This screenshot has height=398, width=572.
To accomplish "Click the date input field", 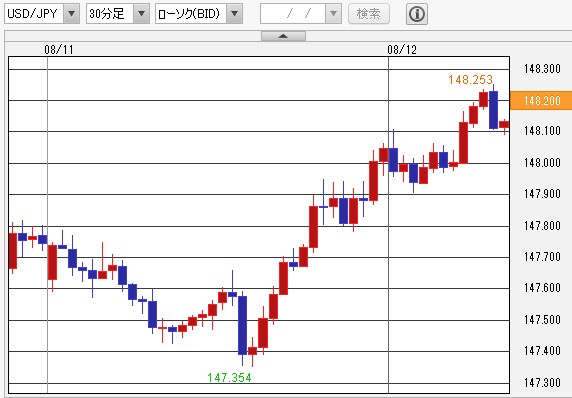I will 293,14.
